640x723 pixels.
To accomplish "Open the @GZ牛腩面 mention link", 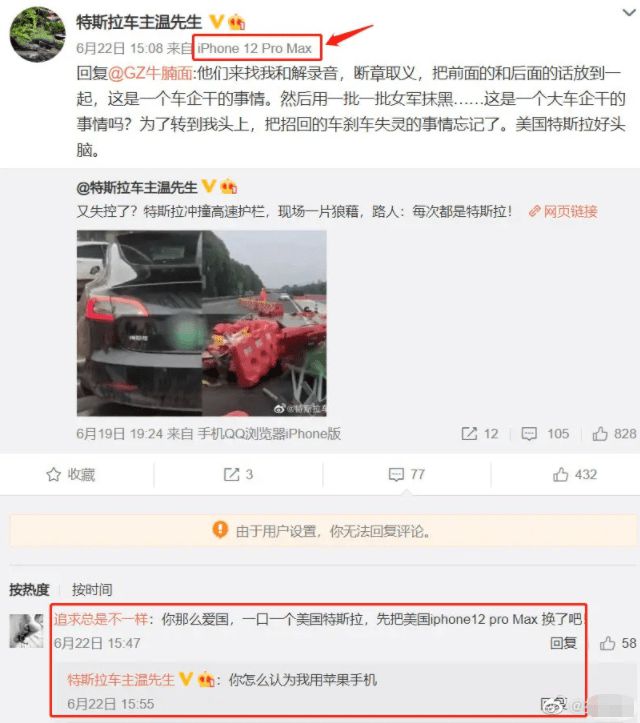I will coord(150,73).
